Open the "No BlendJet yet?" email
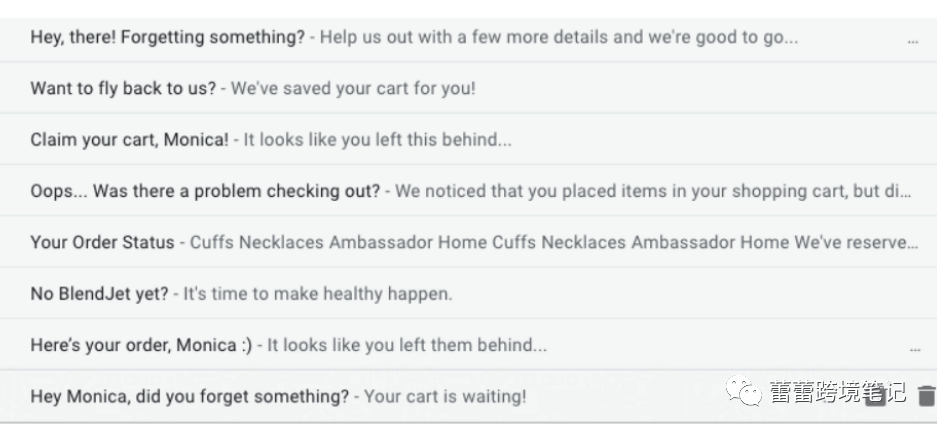This screenshot has height=433, width=937. 100,294
